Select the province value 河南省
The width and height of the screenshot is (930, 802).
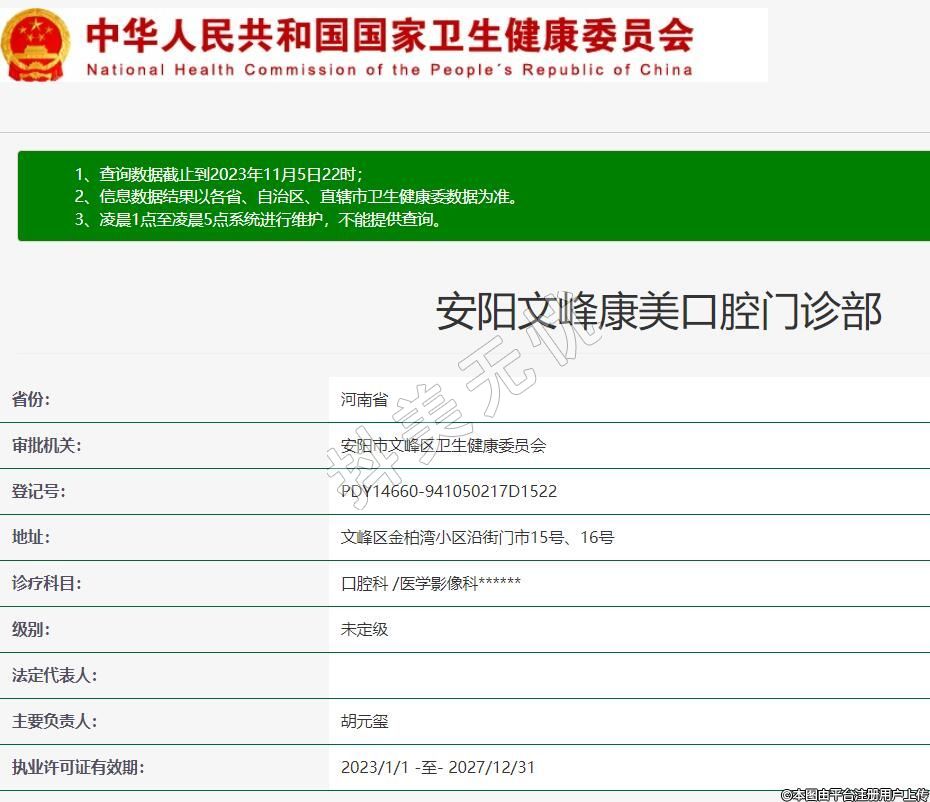coord(364,400)
